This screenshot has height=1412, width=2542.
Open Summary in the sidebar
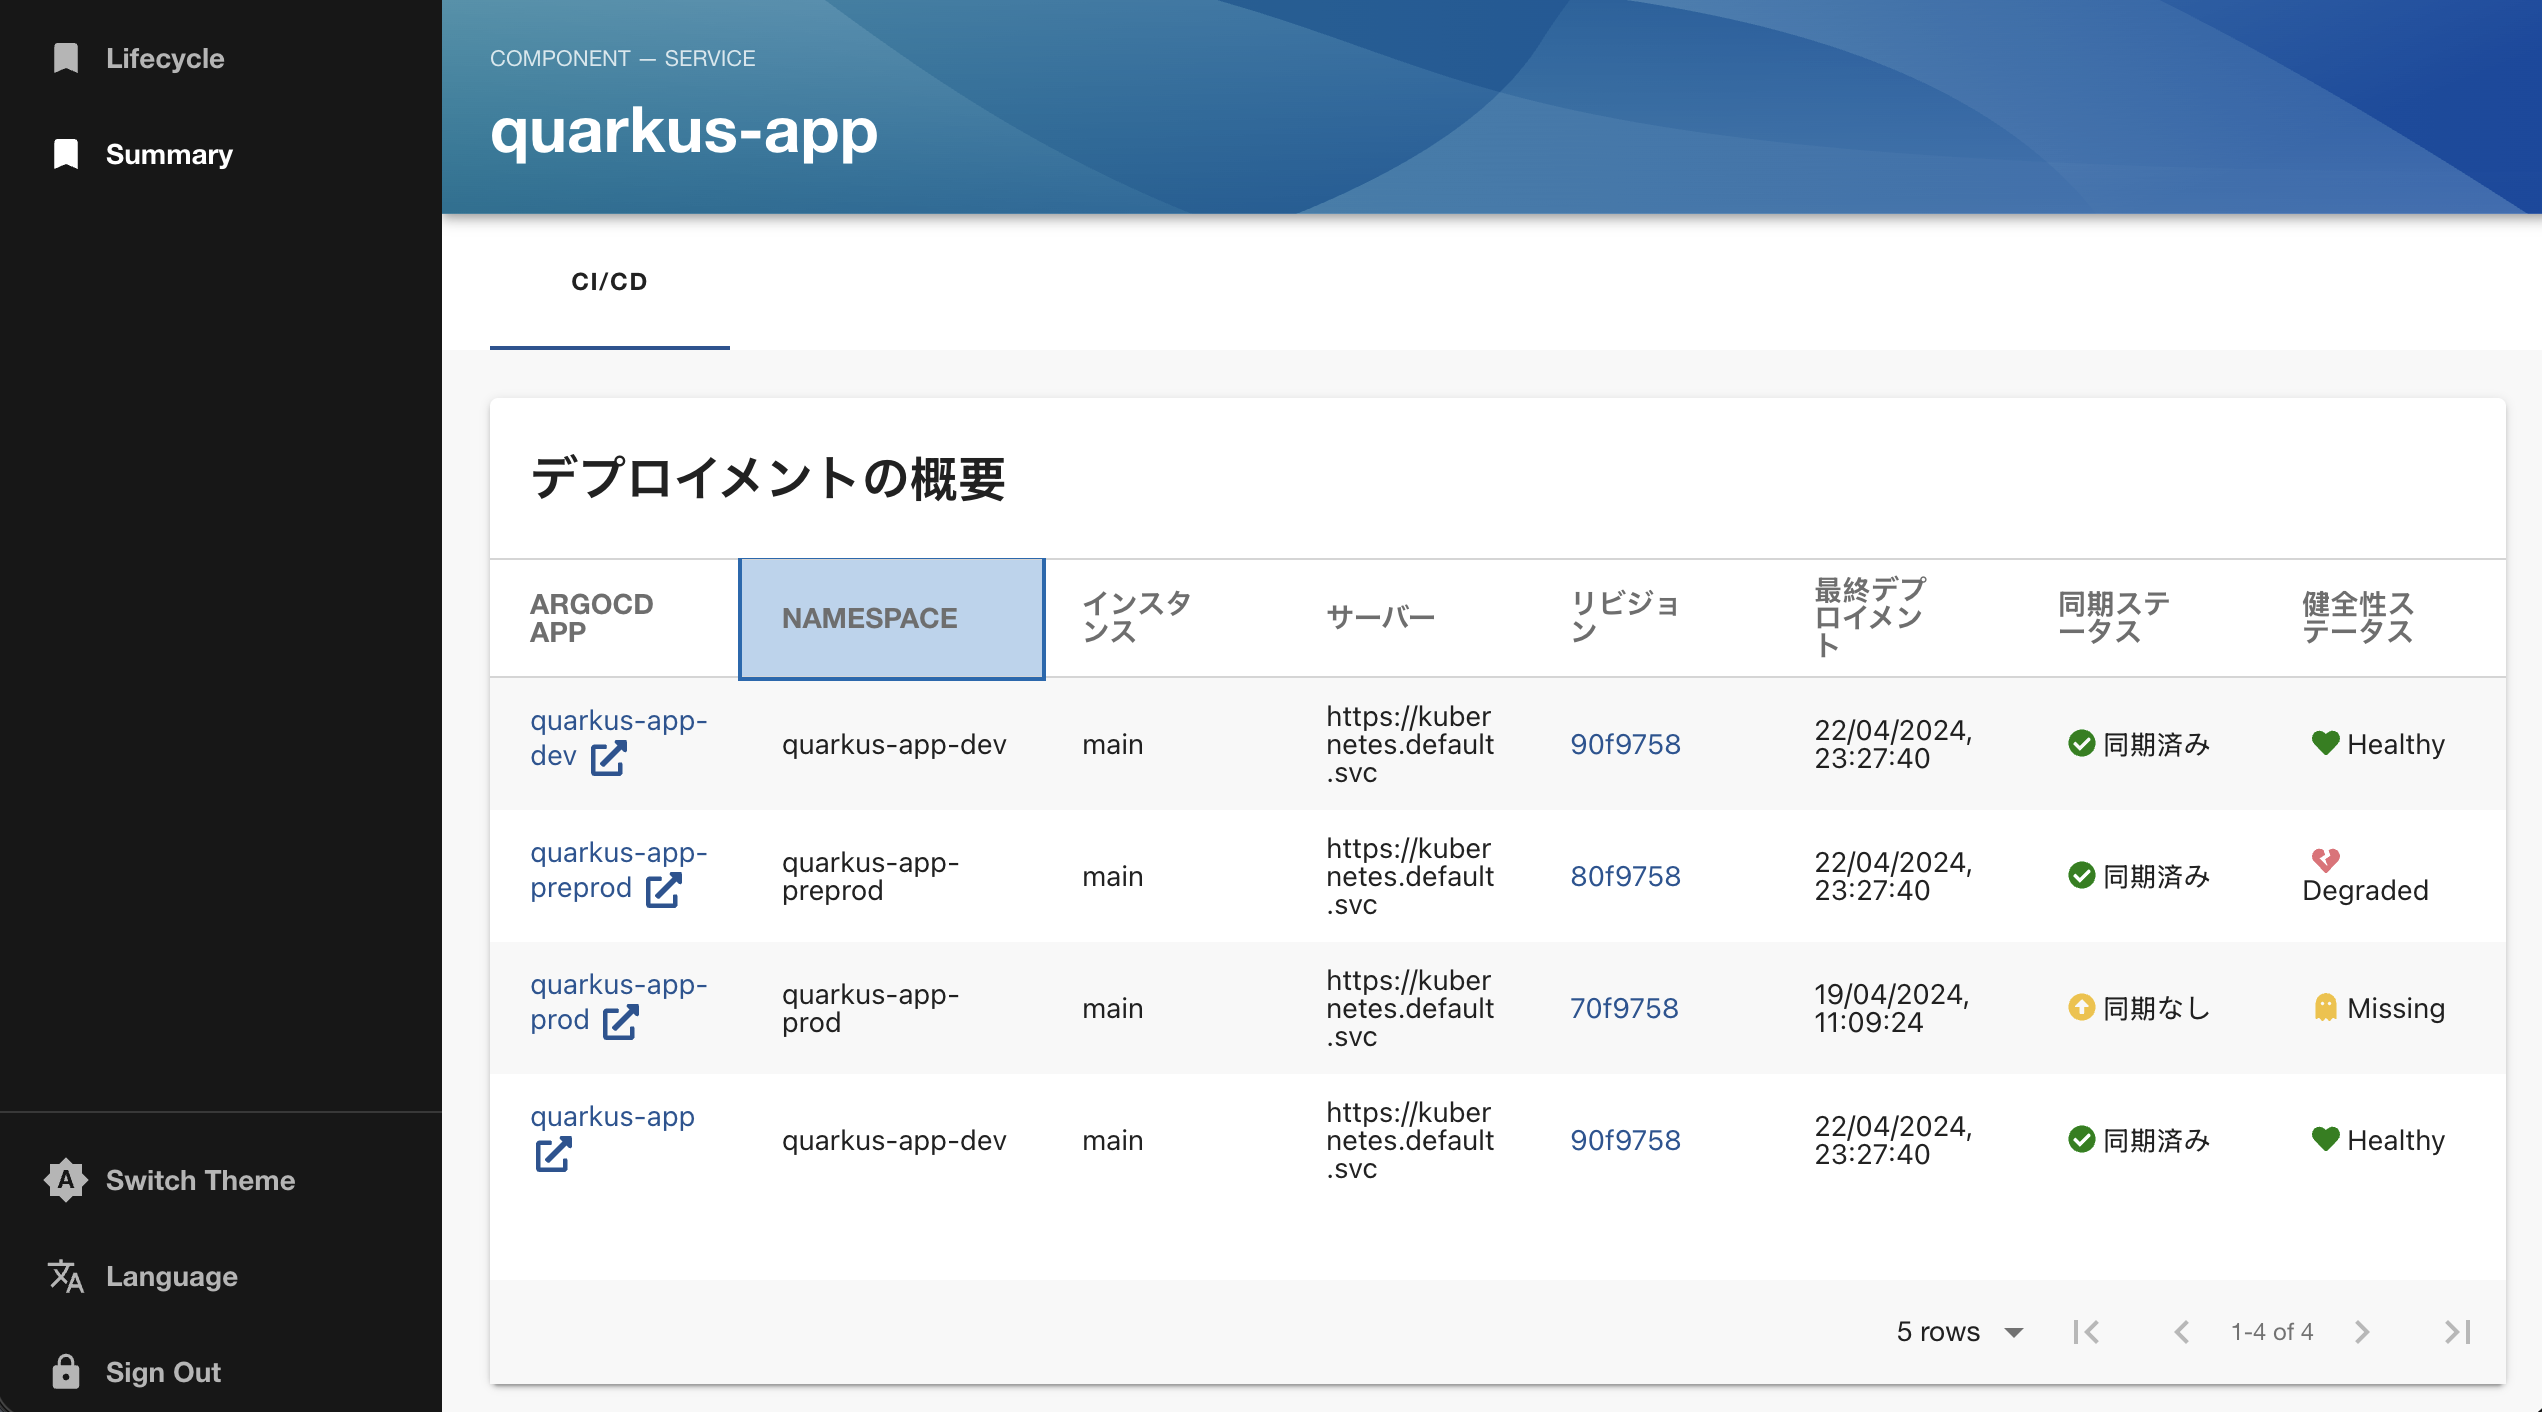tap(168, 154)
